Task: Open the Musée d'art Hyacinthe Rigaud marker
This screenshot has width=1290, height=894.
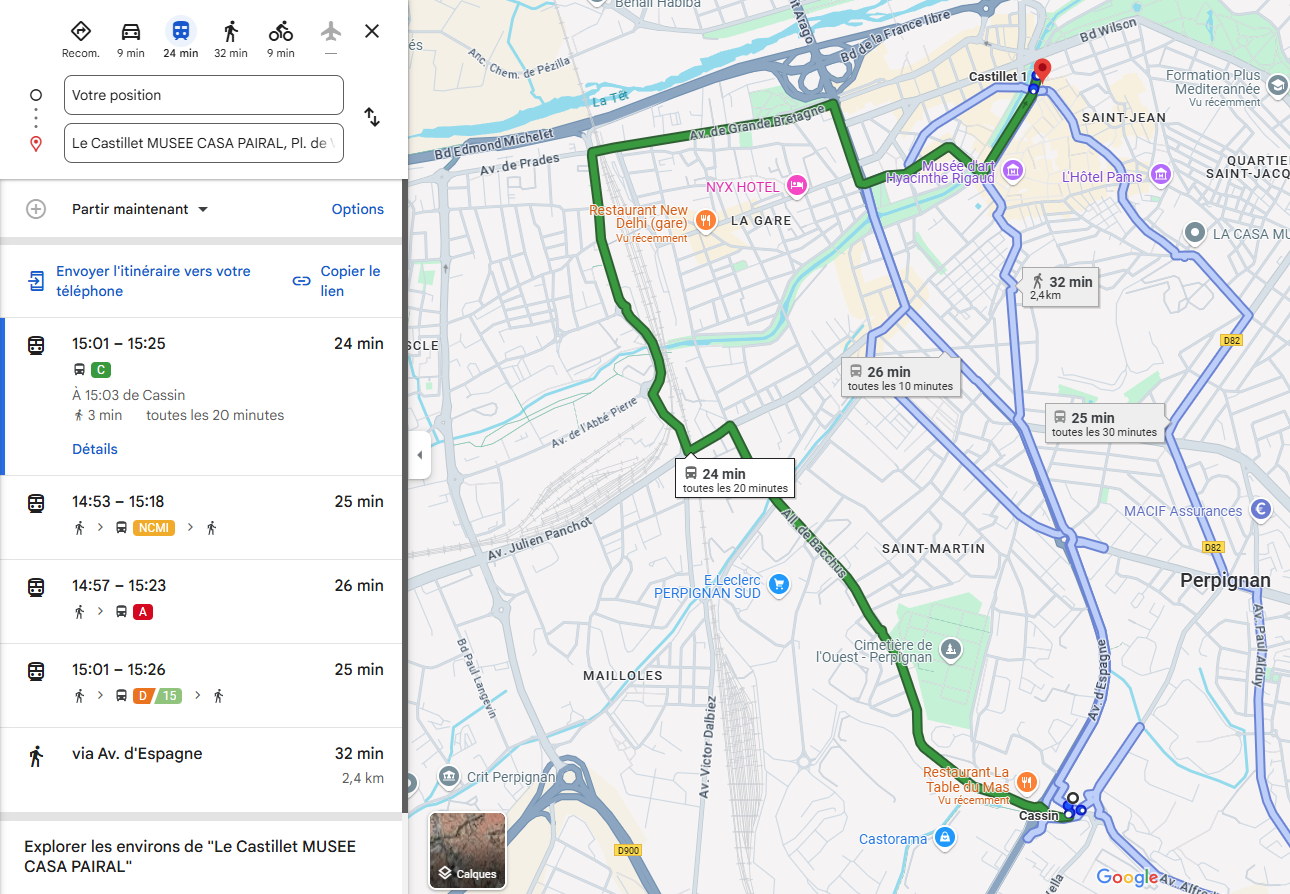Action: 1012,172
